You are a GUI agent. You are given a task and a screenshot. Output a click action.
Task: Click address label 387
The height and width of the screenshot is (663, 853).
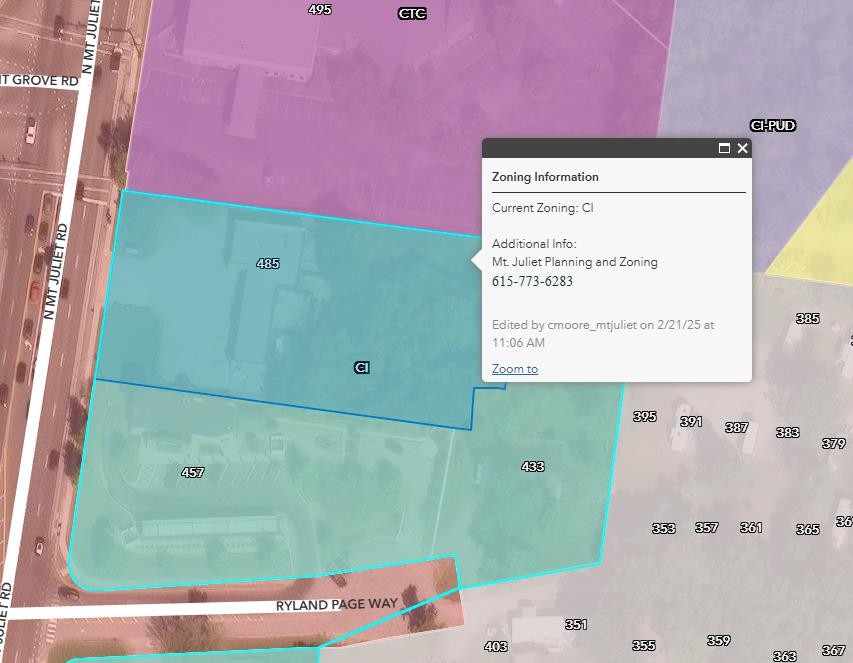737,427
